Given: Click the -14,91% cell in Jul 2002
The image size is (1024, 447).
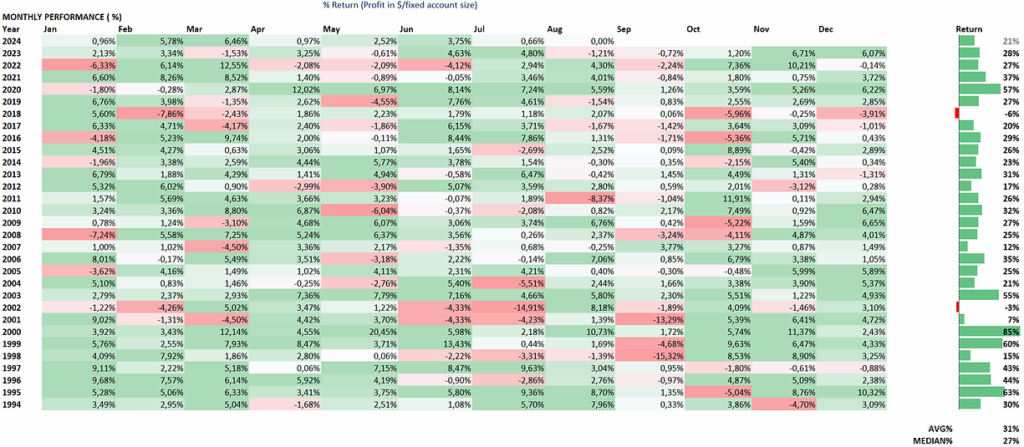Looking at the screenshot, I should tap(508, 306).
